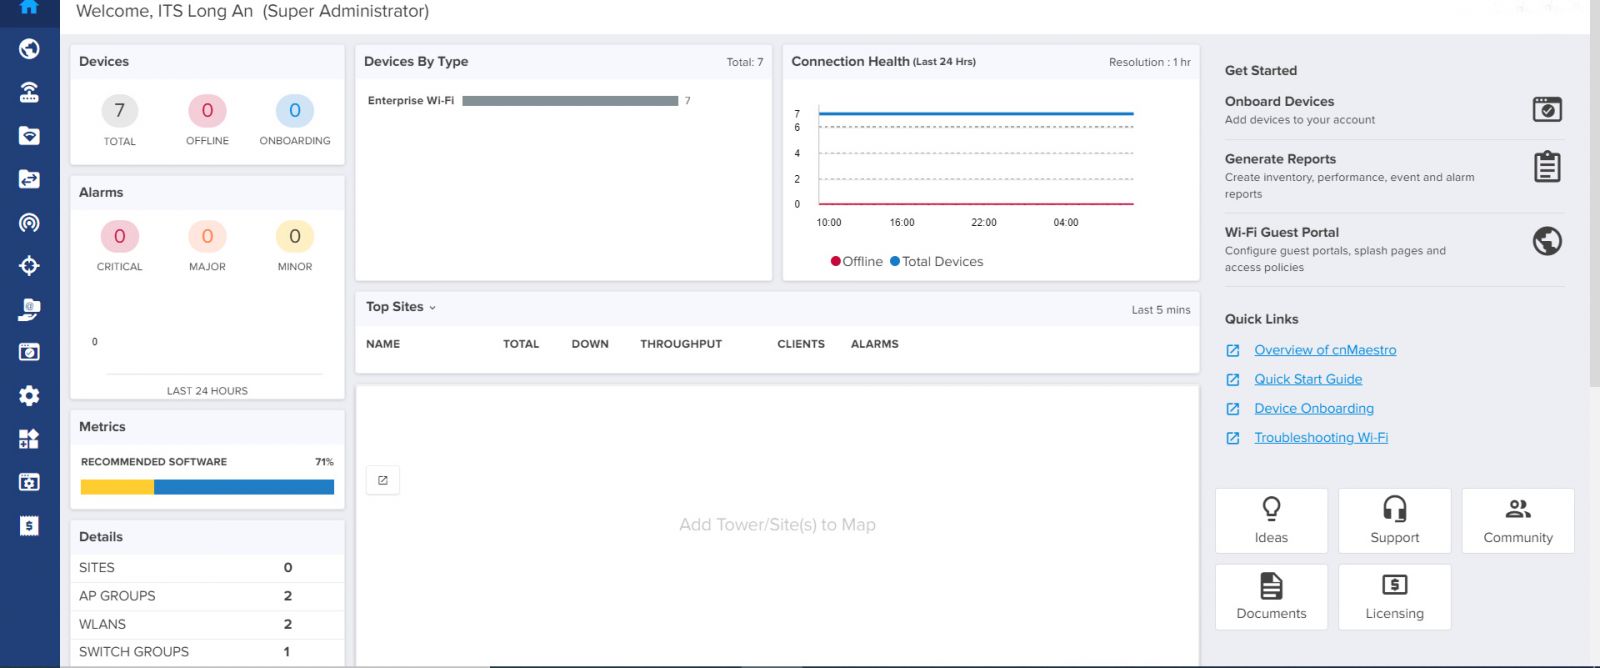
Task: Open map in external view icon
Action: point(383,480)
